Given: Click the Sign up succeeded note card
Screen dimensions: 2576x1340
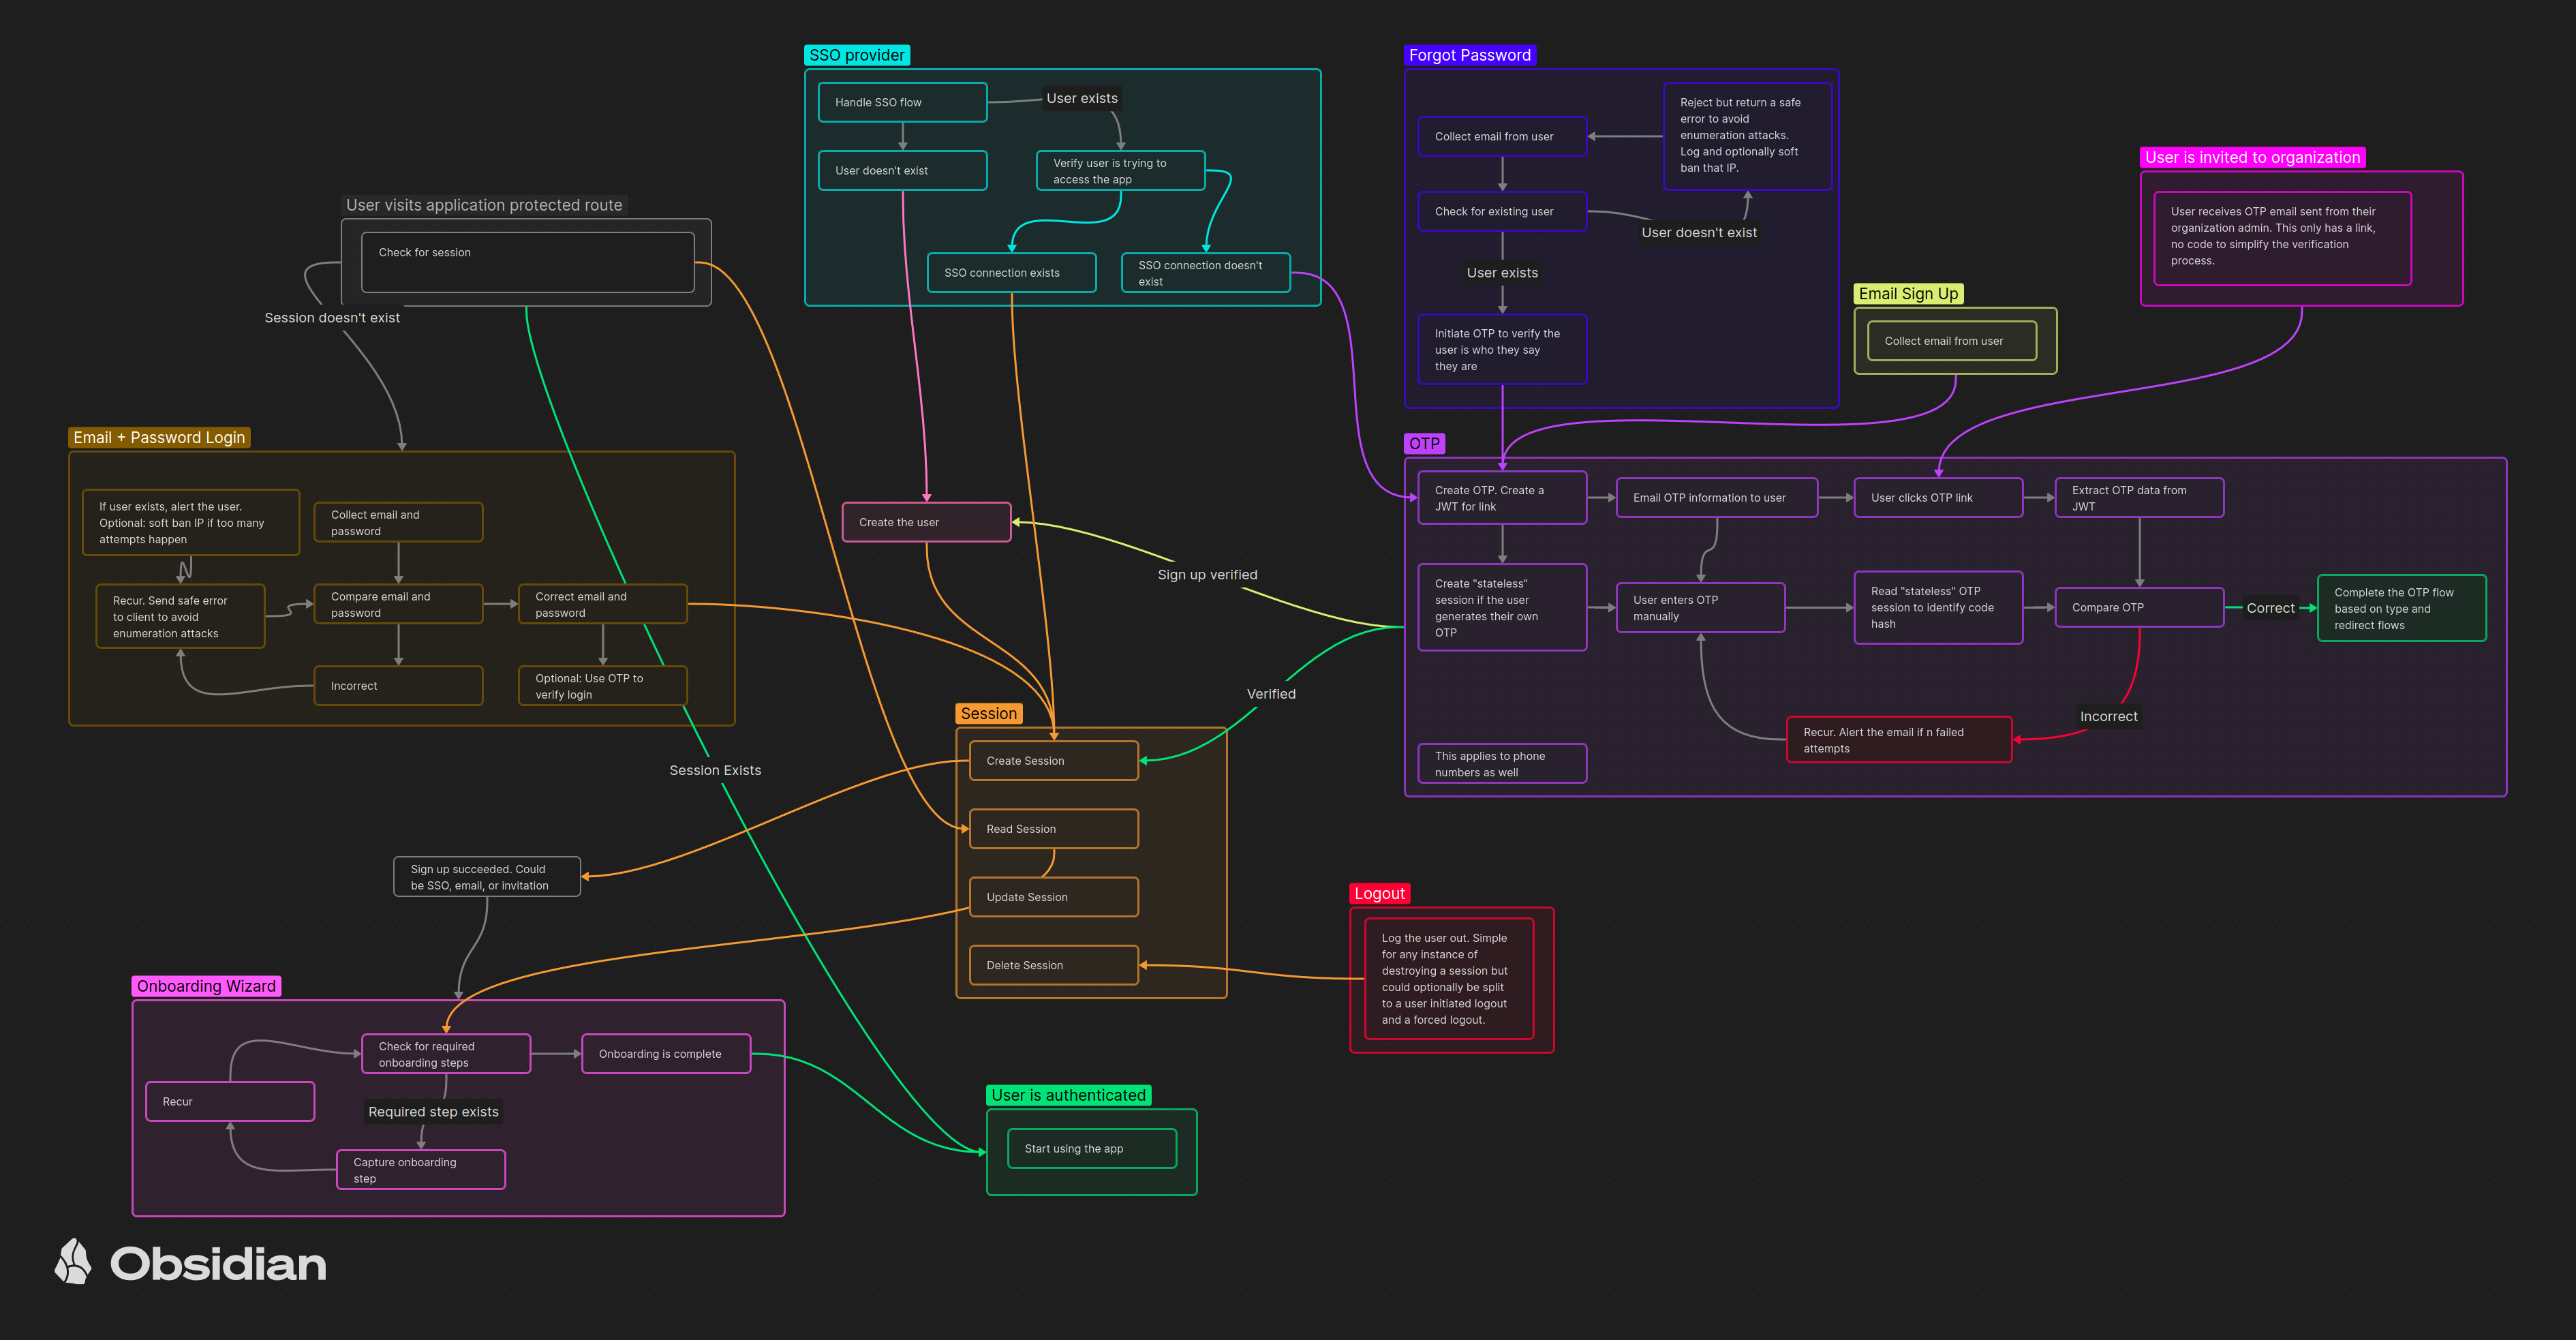Looking at the screenshot, I should click(487, 876).
